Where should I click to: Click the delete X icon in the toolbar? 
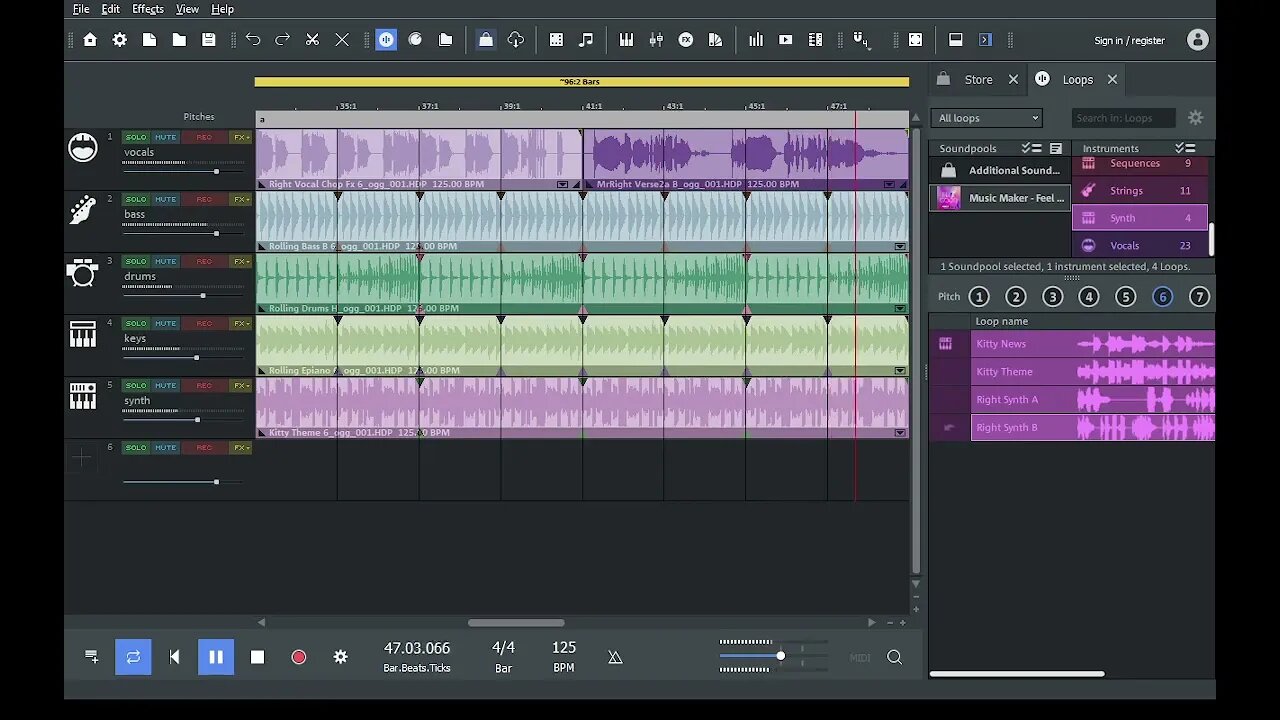(x=342, y=40)
